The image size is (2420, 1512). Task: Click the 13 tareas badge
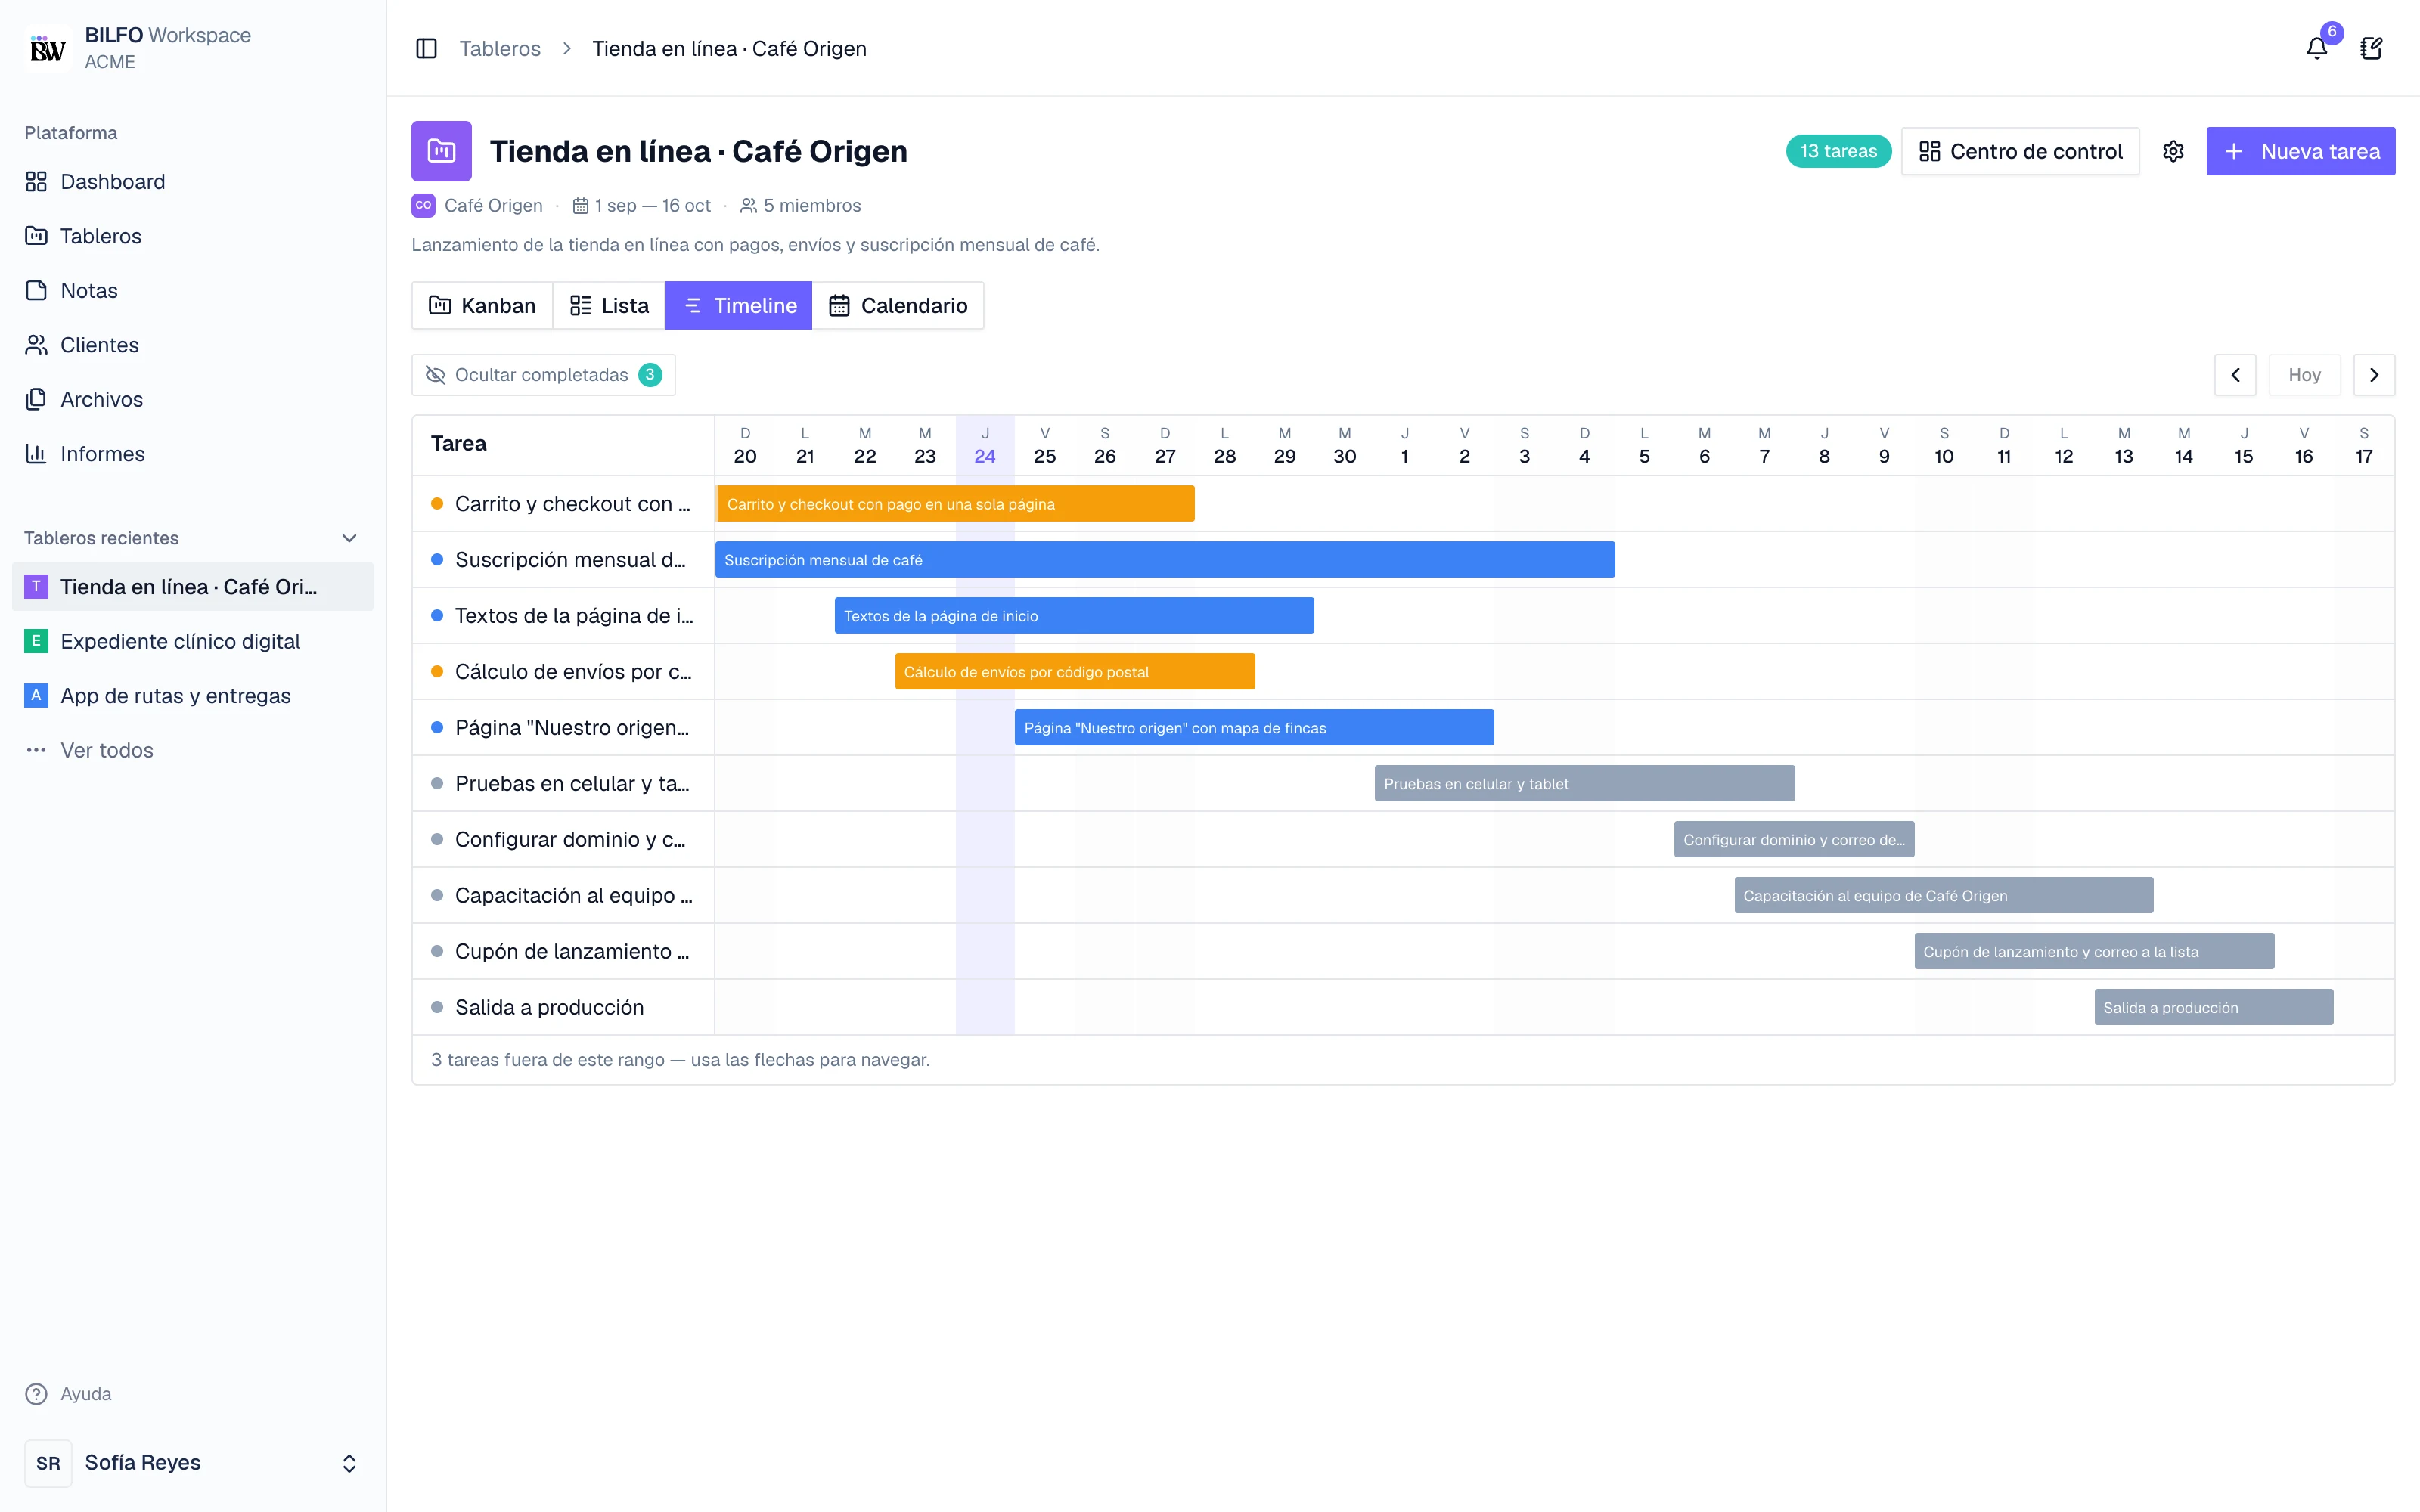(x=1838, y=151)
